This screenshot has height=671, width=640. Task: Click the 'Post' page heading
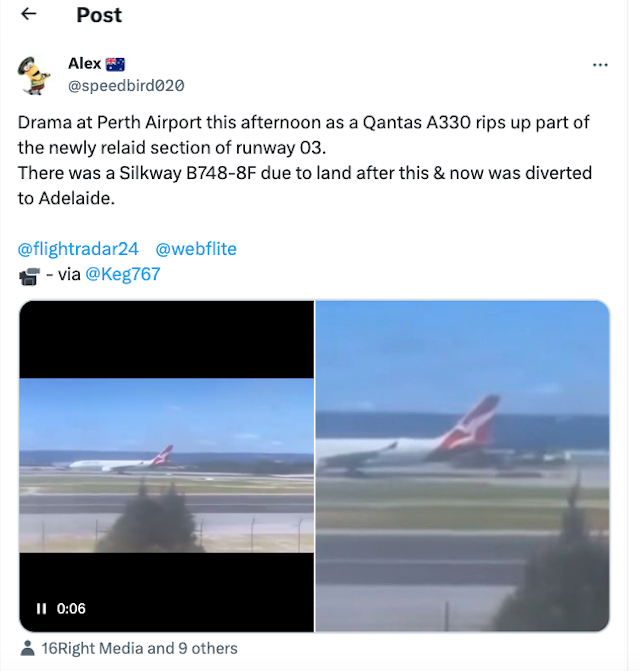(x=99, y=15)
